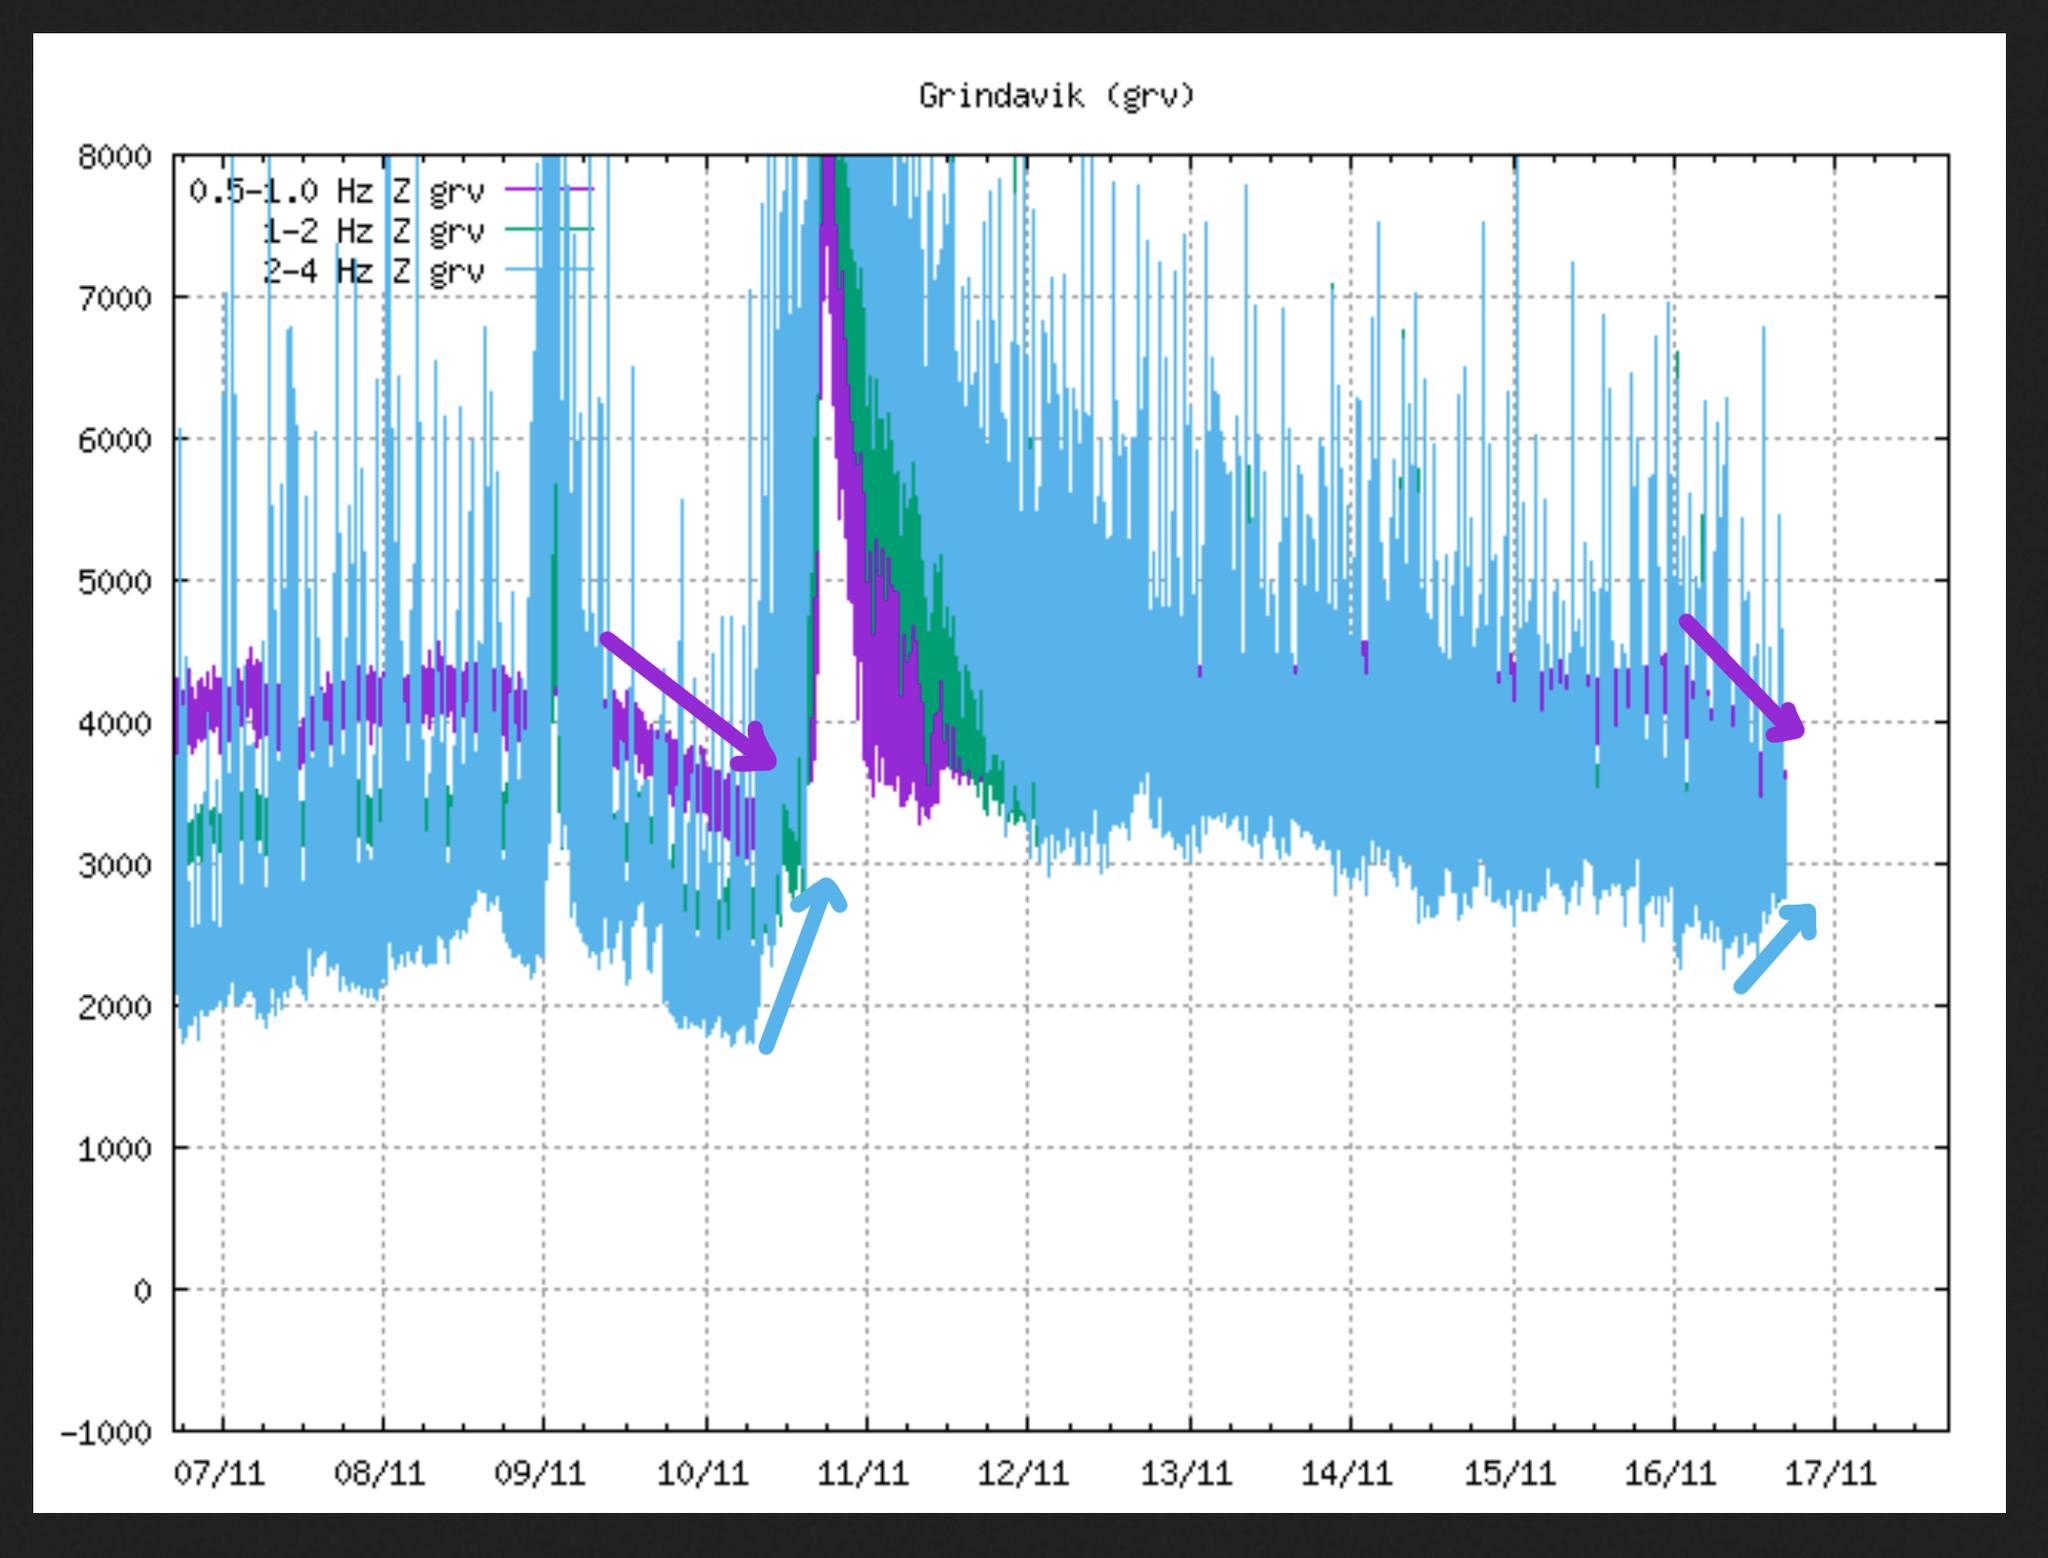Click the x-axis date label "07/11"
The width and height of the screenshot is (2048, 1558).
pyautogui.click(x=220, y=1473)
